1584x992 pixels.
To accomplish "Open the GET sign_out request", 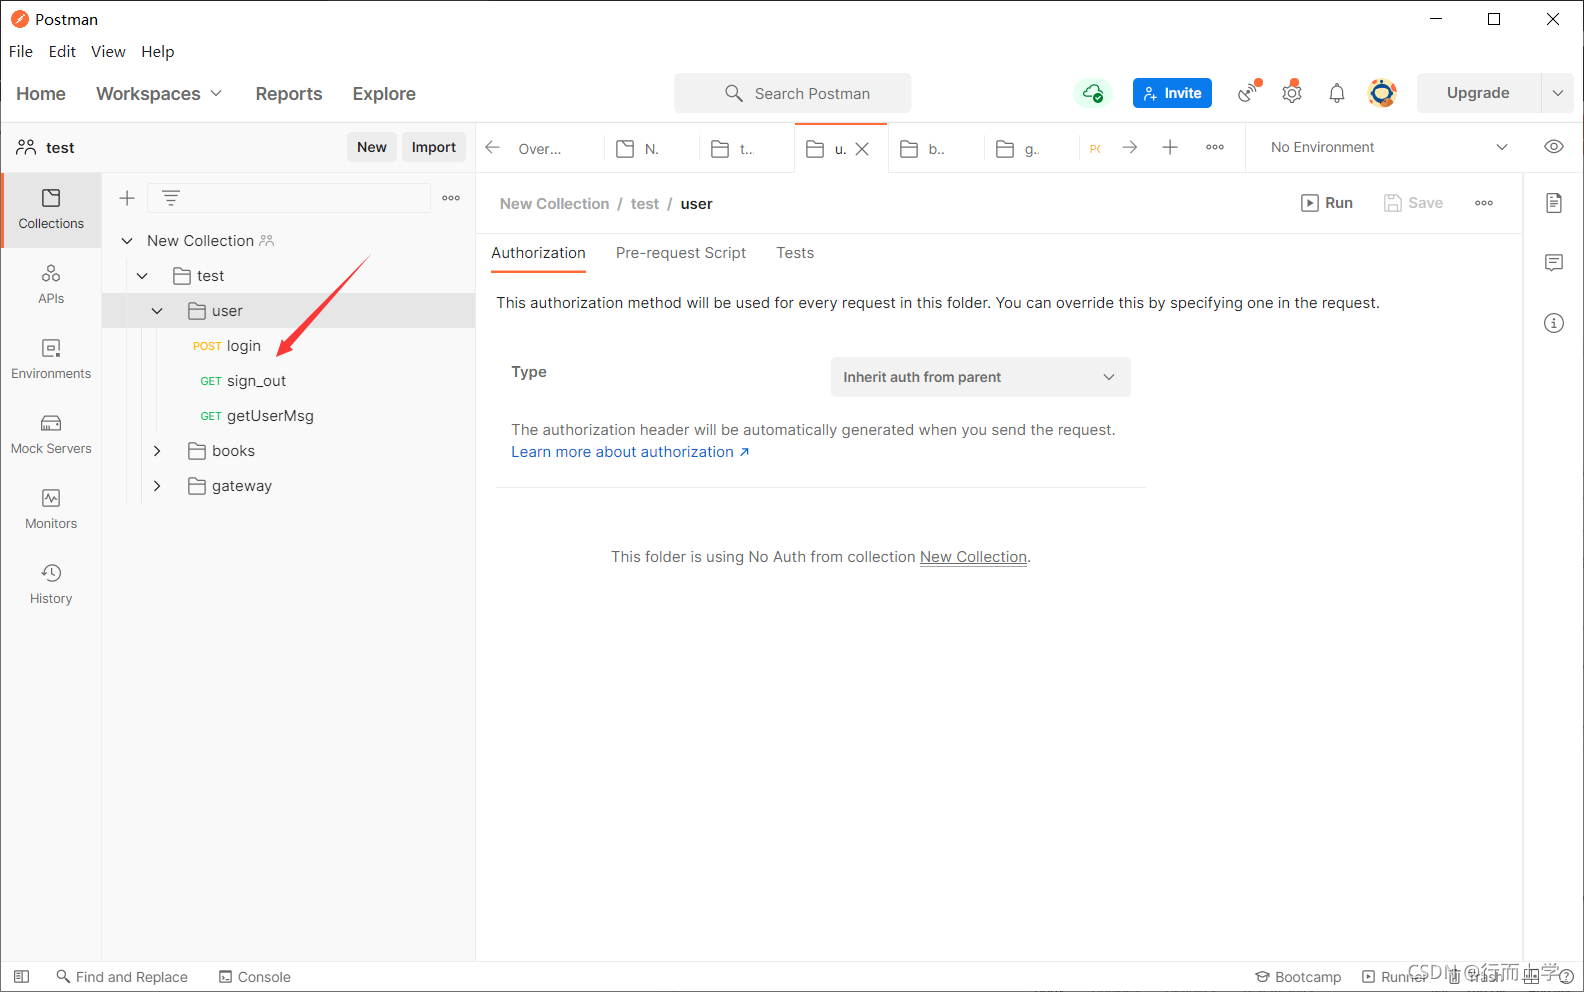I will pos(243,381).
